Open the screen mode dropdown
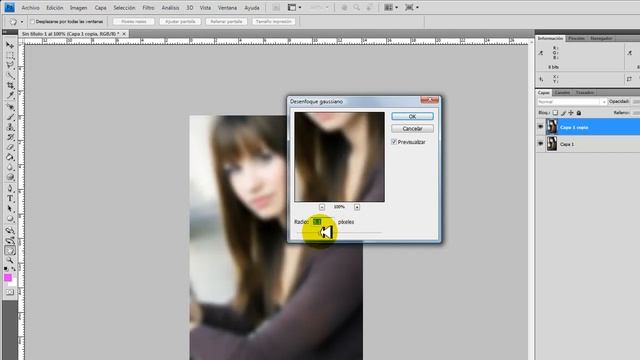The image size is (640, 360). pyautogui.click(x=411, y=7)
